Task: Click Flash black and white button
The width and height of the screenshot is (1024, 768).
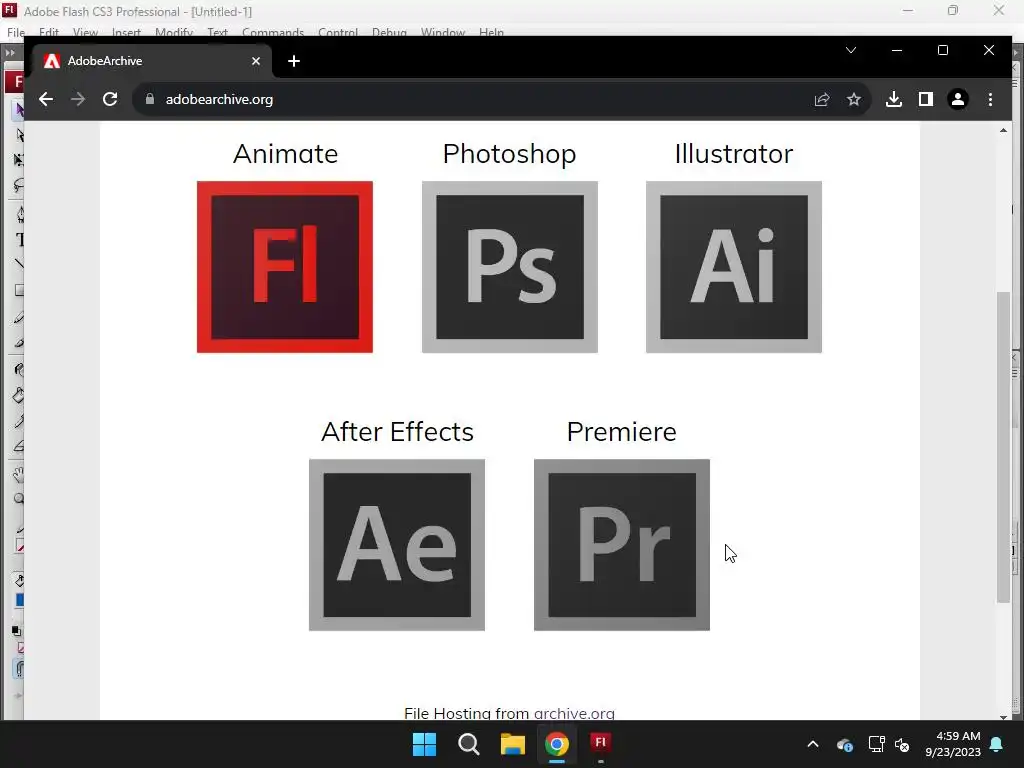Action: (x=16, y=631)
